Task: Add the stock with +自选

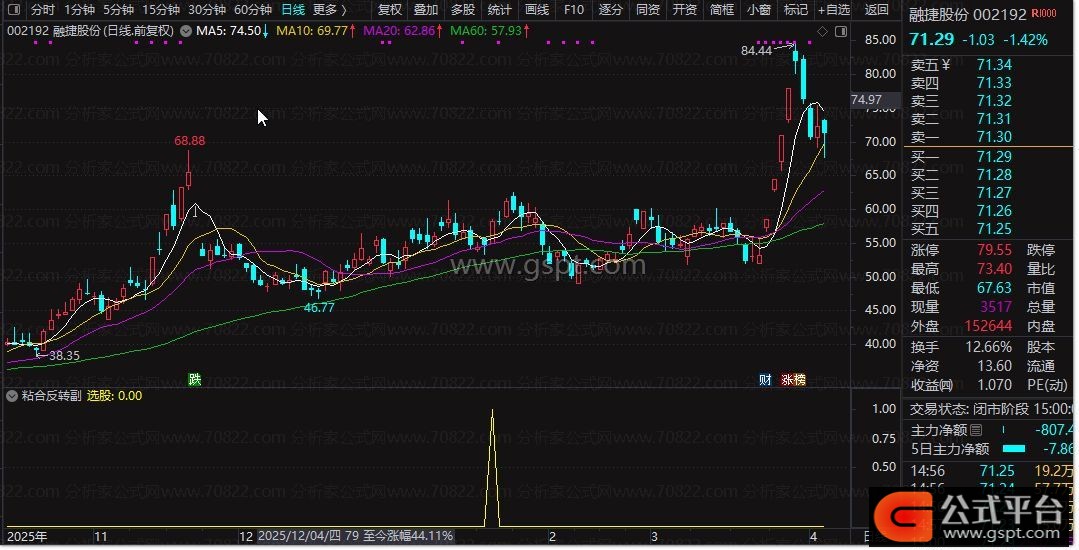Action: (833, 10)
